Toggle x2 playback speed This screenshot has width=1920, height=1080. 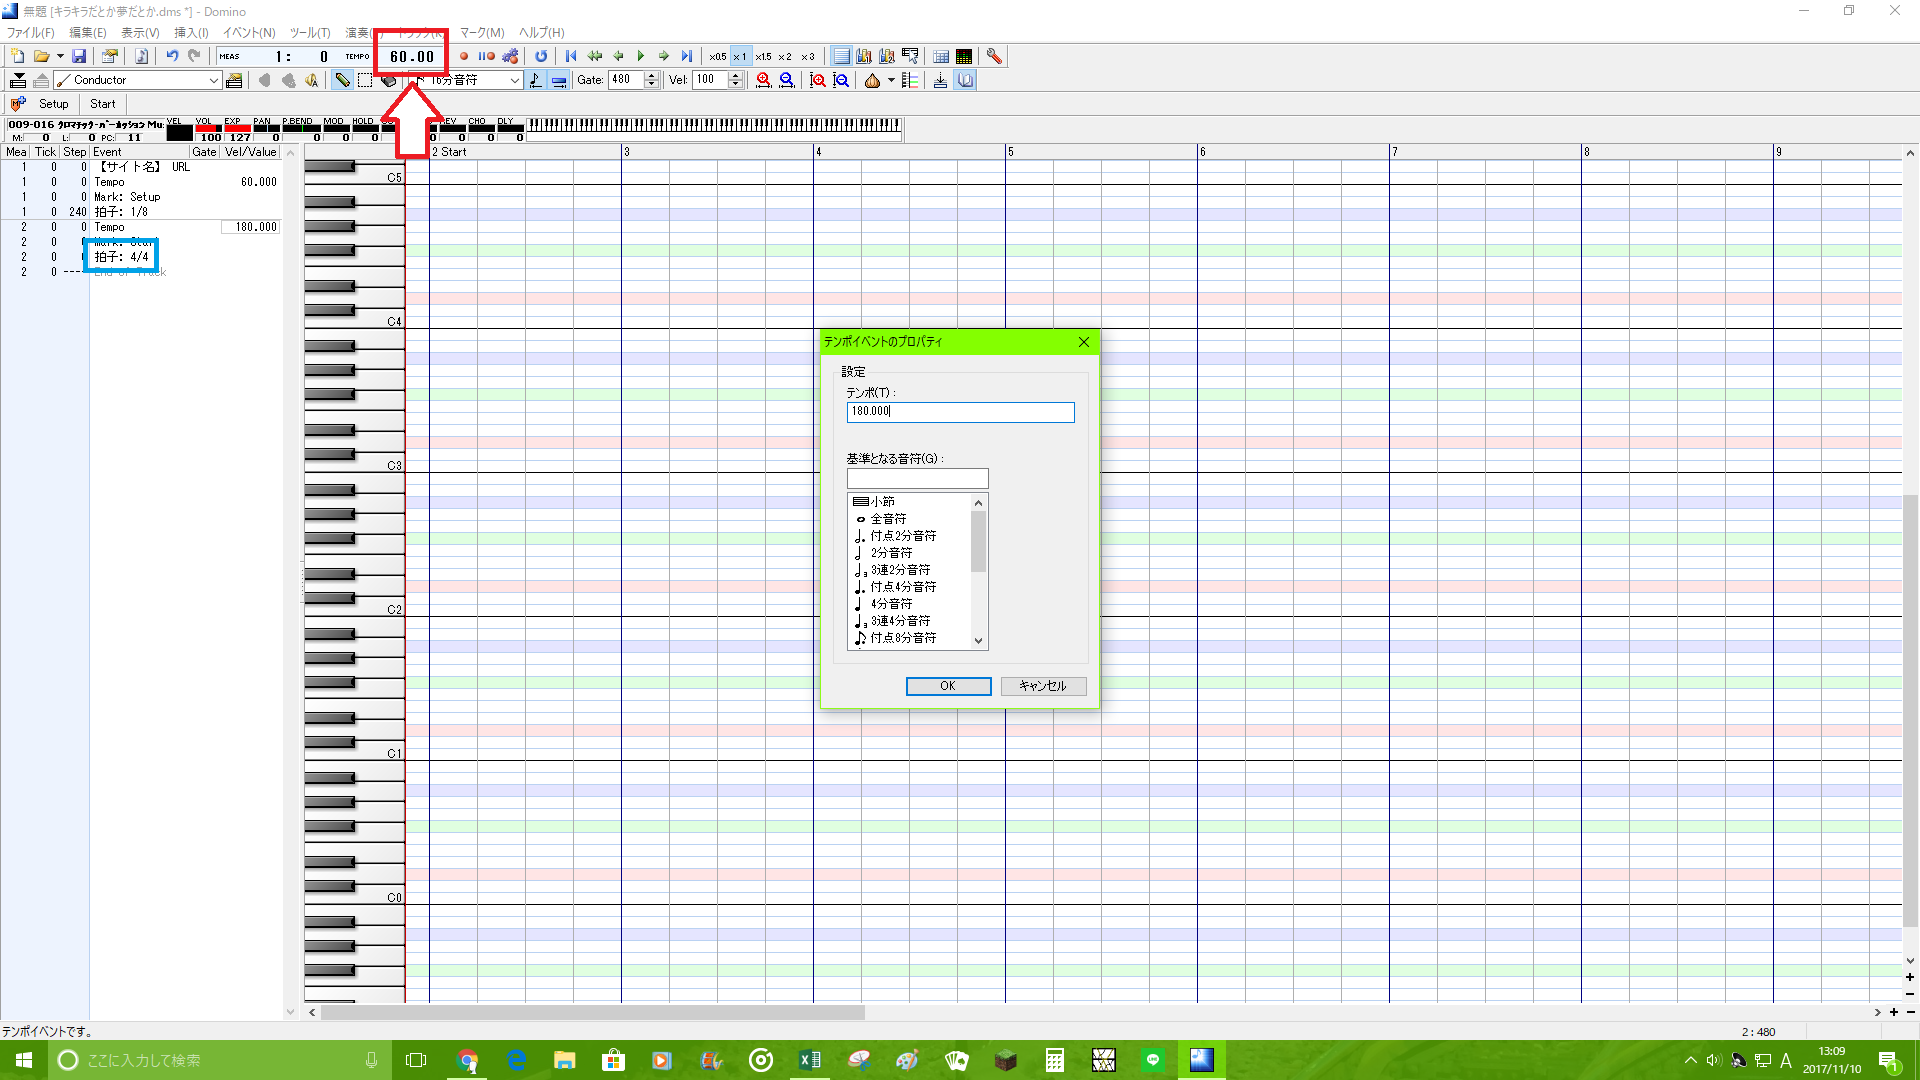pyautogui.click(x=785, y=57)
